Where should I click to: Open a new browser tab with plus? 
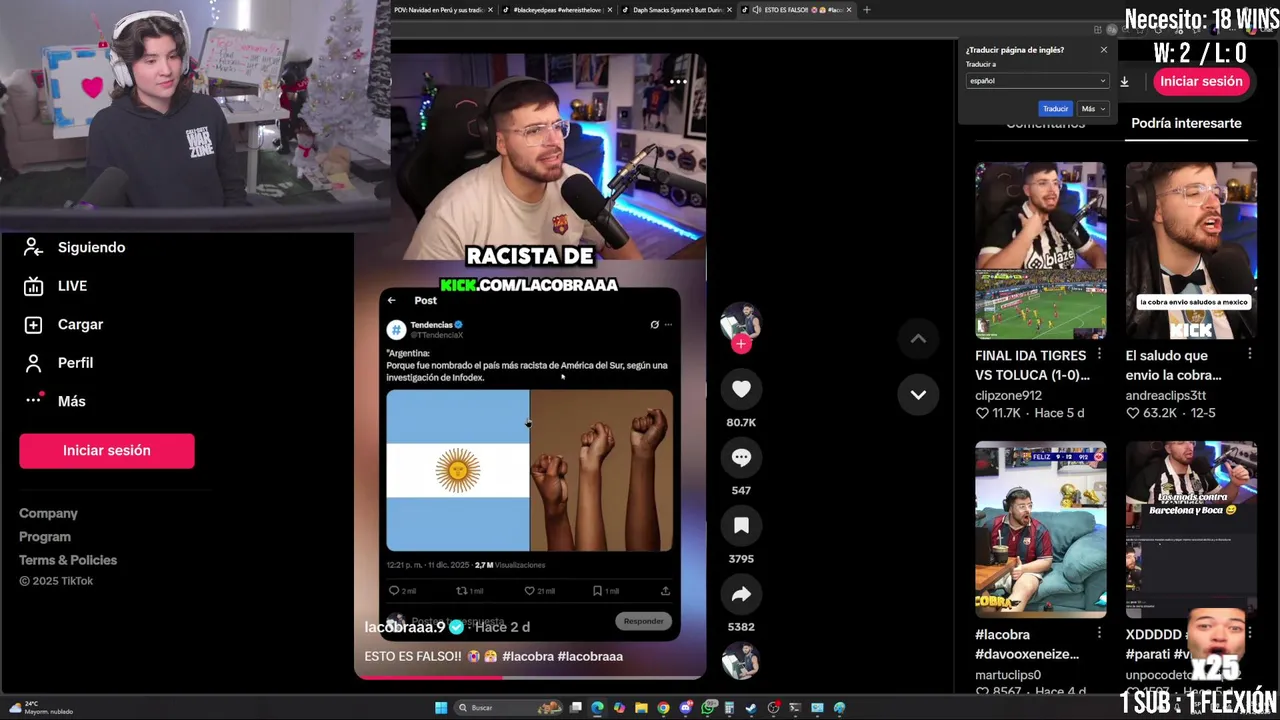point(866,10)
